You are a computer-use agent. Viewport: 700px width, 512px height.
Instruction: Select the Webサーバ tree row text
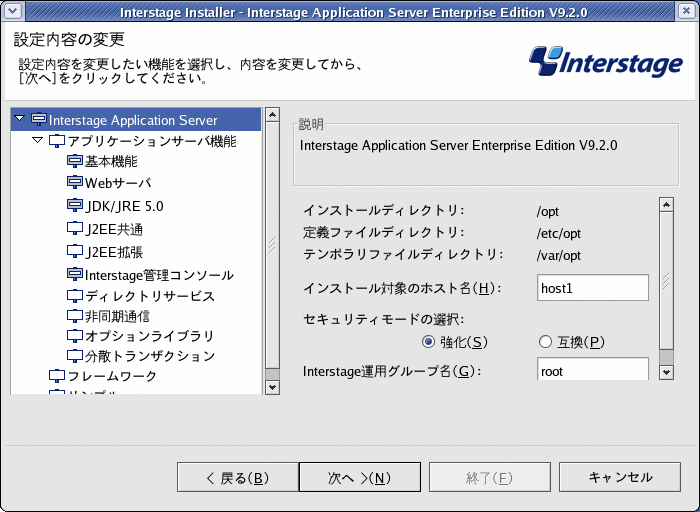tap(118, 182)
